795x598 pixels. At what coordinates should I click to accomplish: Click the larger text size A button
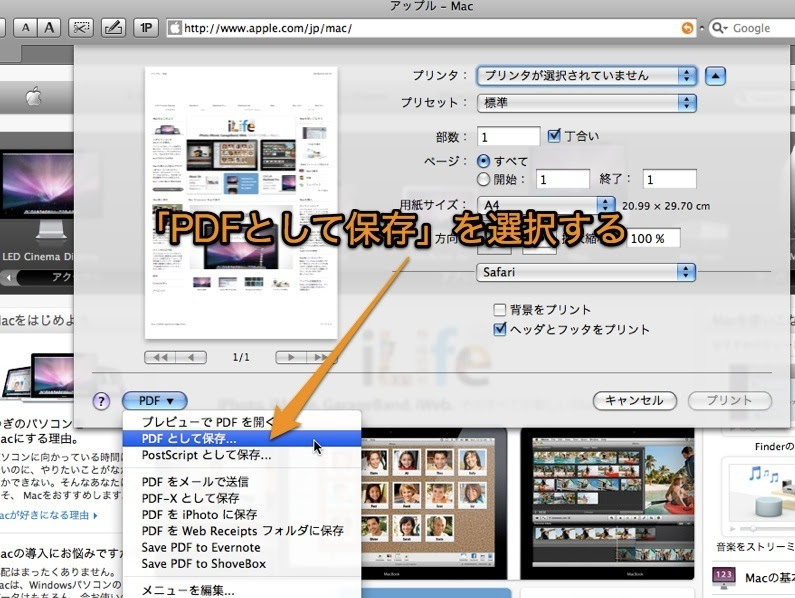pyautogui.click(x=49, y=27)
